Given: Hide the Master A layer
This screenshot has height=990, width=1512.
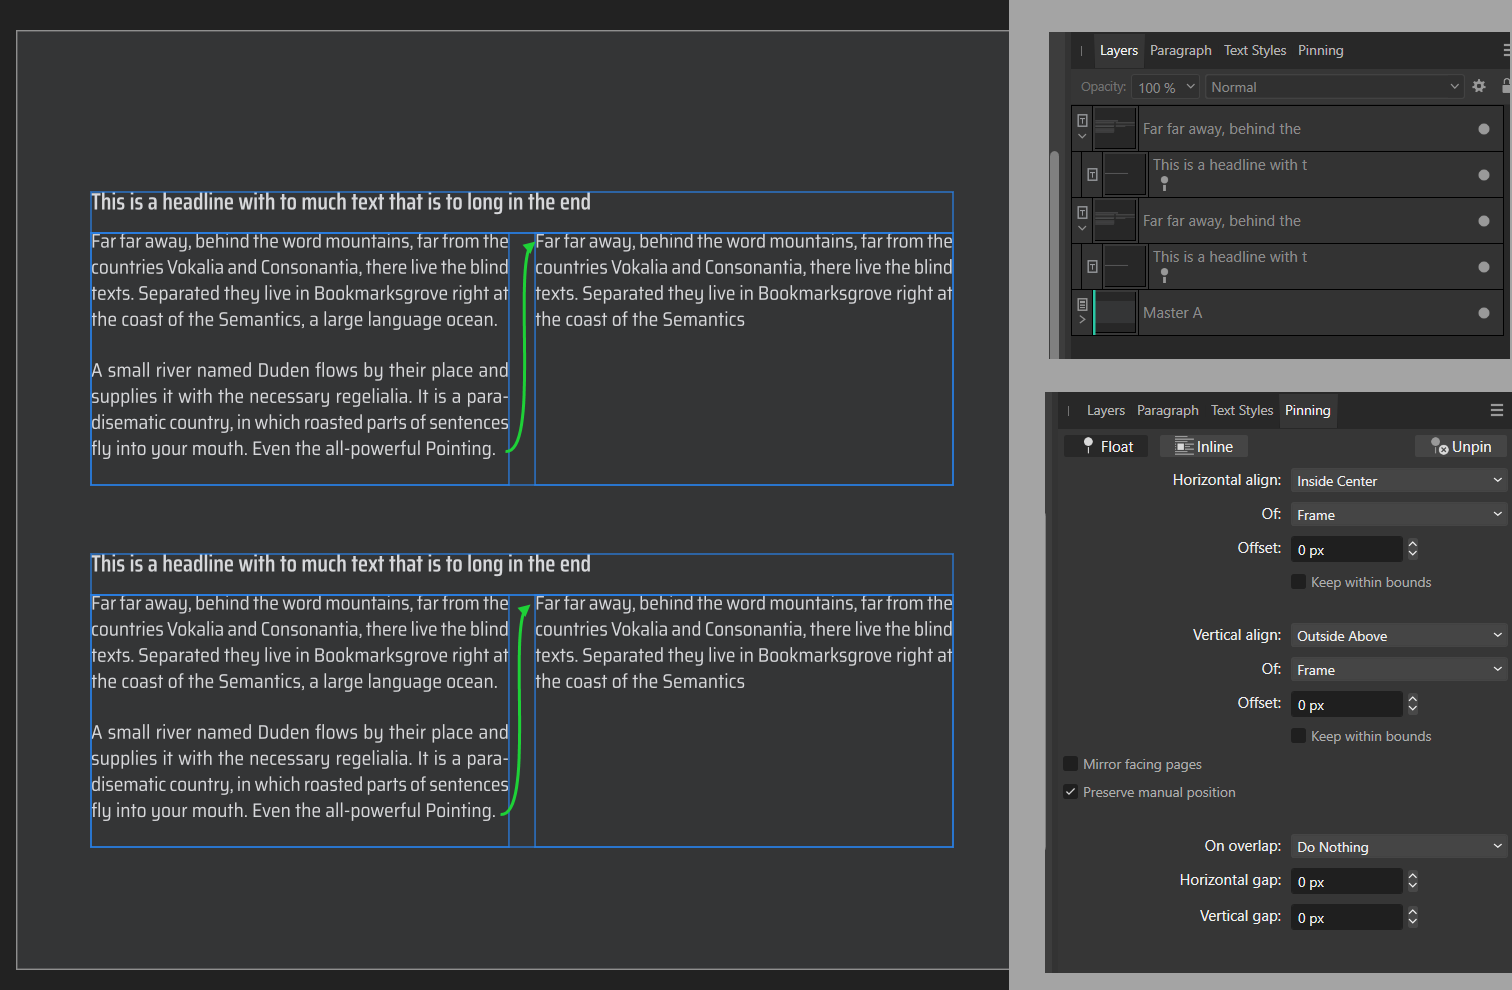Looking at the screenshot, I should point(1483,313).
